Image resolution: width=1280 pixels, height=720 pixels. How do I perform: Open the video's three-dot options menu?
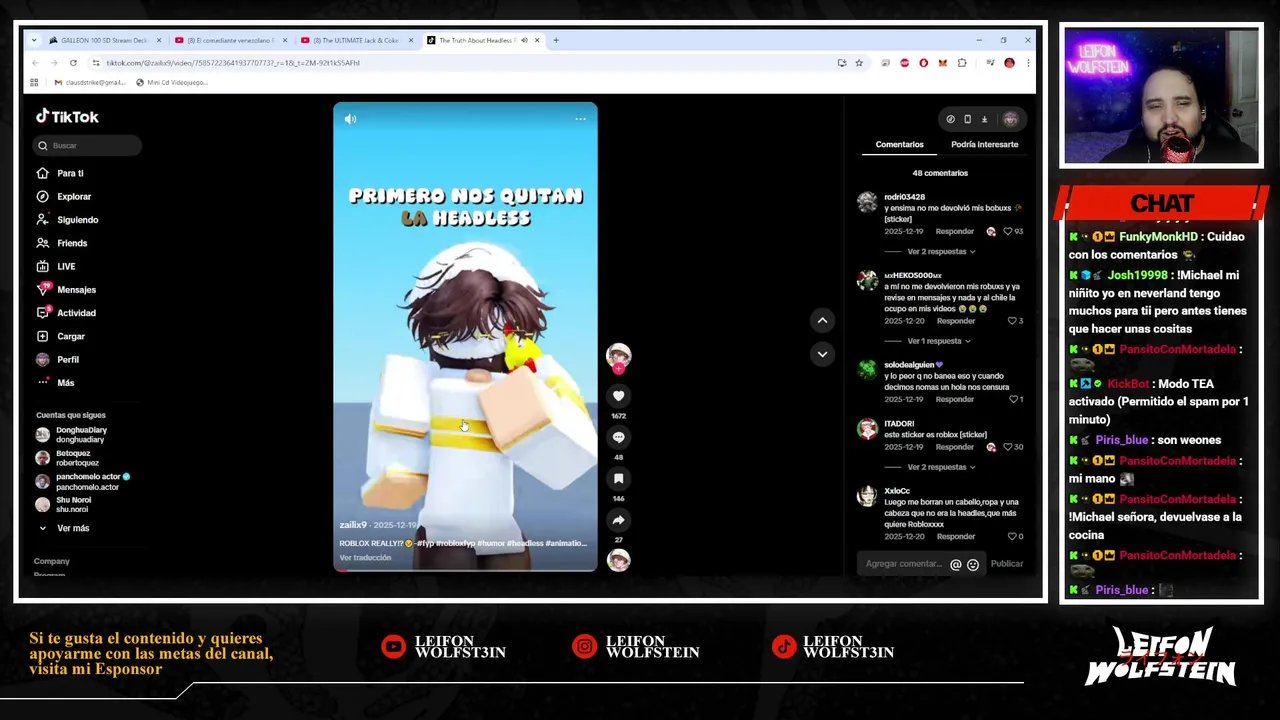click(580, 119)
